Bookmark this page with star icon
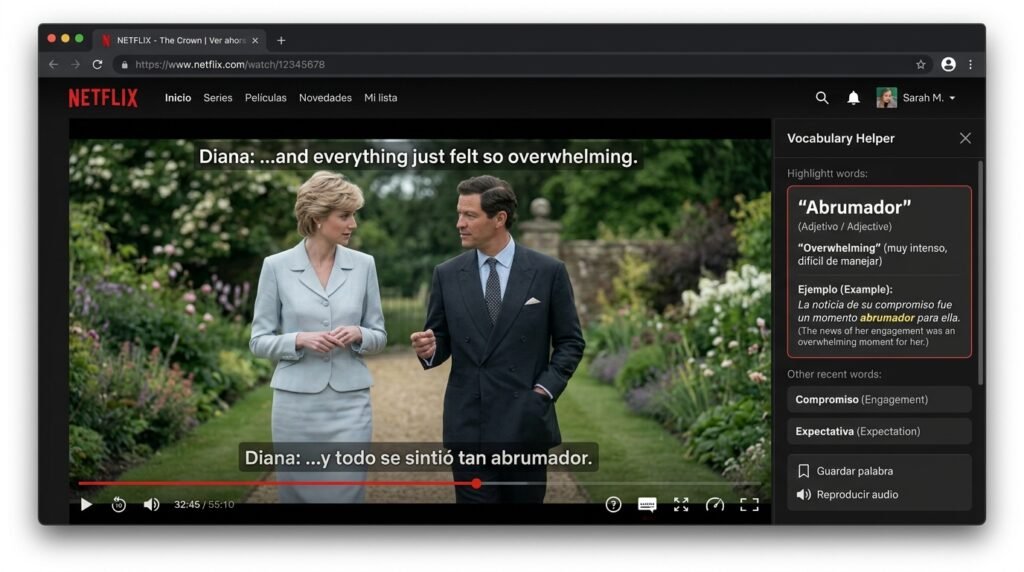 tap(921, 65)
